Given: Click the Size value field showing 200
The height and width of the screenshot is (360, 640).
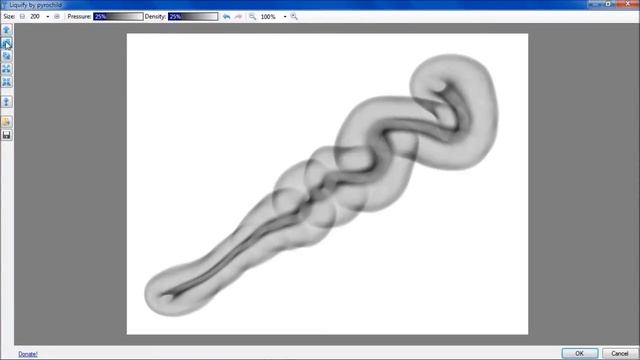Looking at the screenshot, I should [x=36, y=17].
